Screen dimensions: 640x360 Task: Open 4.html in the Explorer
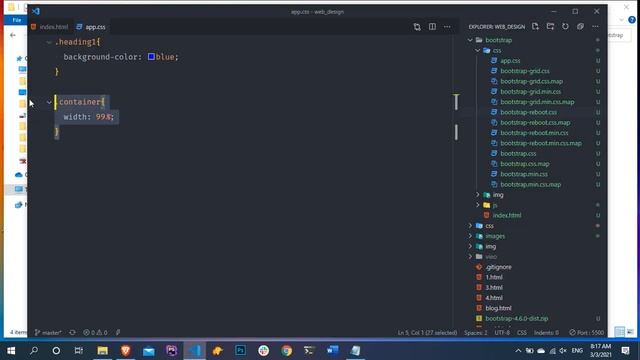[x=494, y=298]
